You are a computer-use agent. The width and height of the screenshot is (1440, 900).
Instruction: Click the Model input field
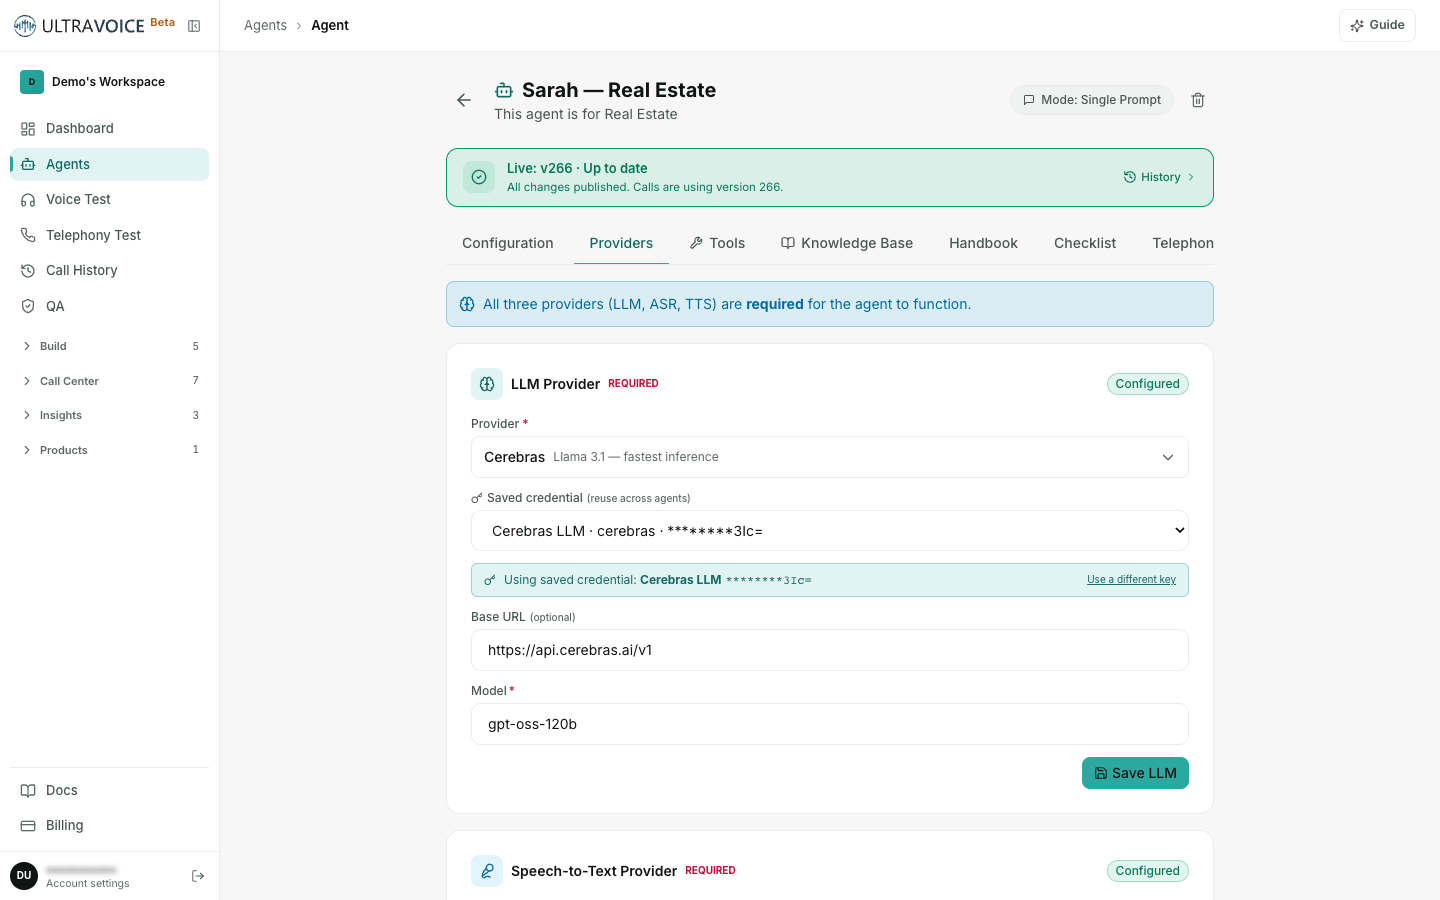pyautogui.click(x=830, y=724)
